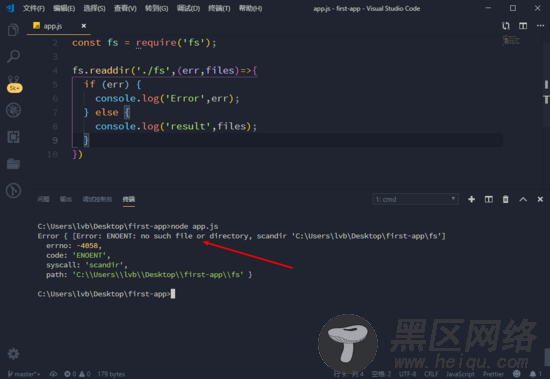Open notifications bell in status bar

535,374
